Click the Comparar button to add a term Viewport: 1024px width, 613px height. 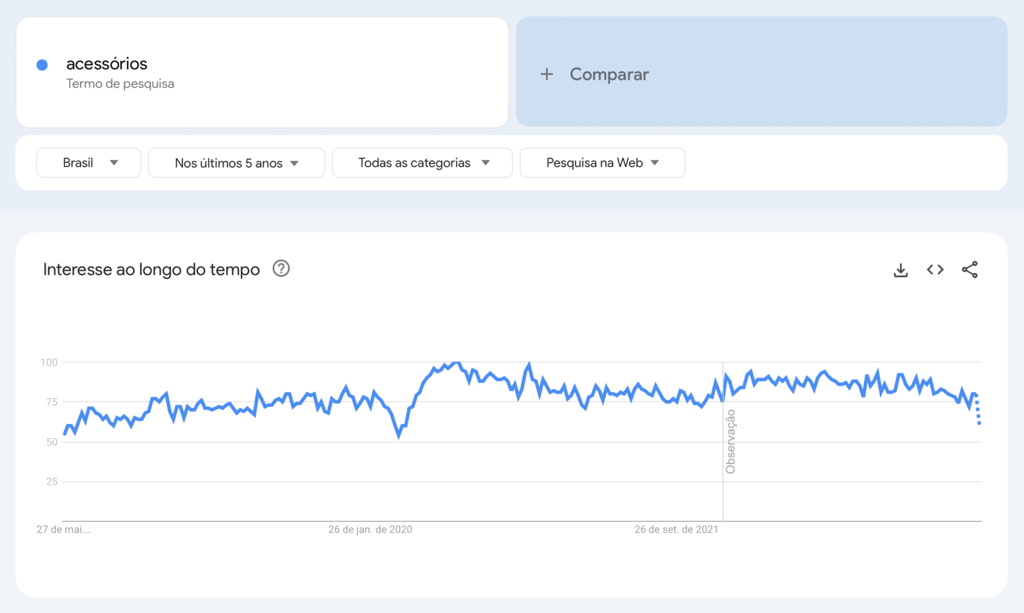pyautogui.click(x=610, y=74)
